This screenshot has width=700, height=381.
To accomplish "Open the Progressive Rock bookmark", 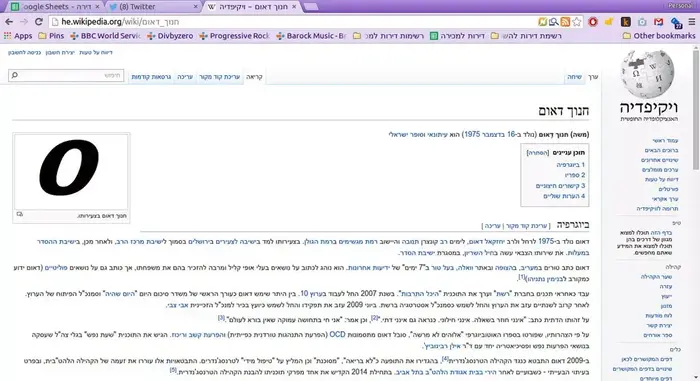I will (235, 36).
